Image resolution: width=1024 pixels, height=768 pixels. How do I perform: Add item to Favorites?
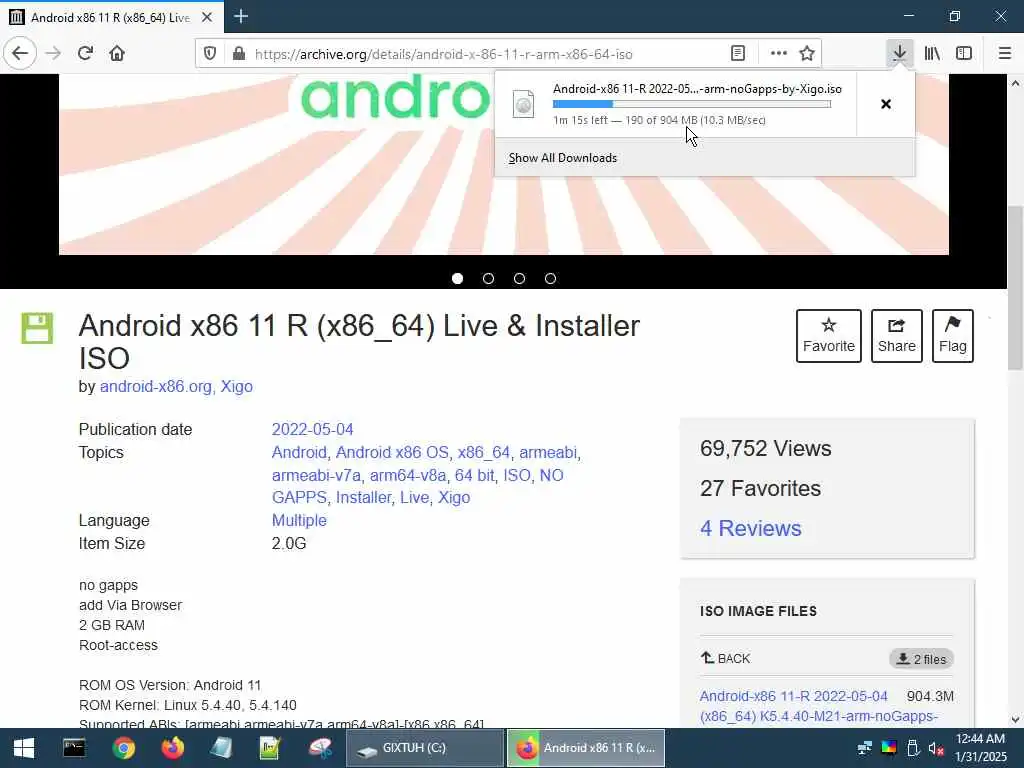[x=829, y=336]
